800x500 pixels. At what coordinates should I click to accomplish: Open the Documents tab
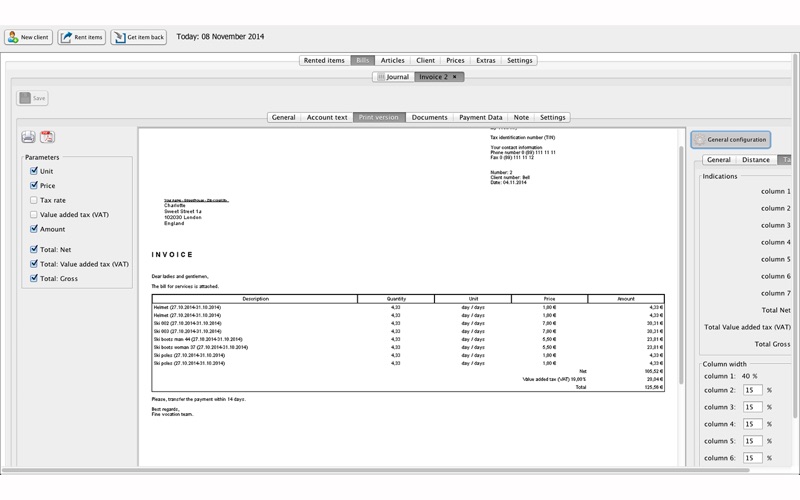(x=430, y=117)
